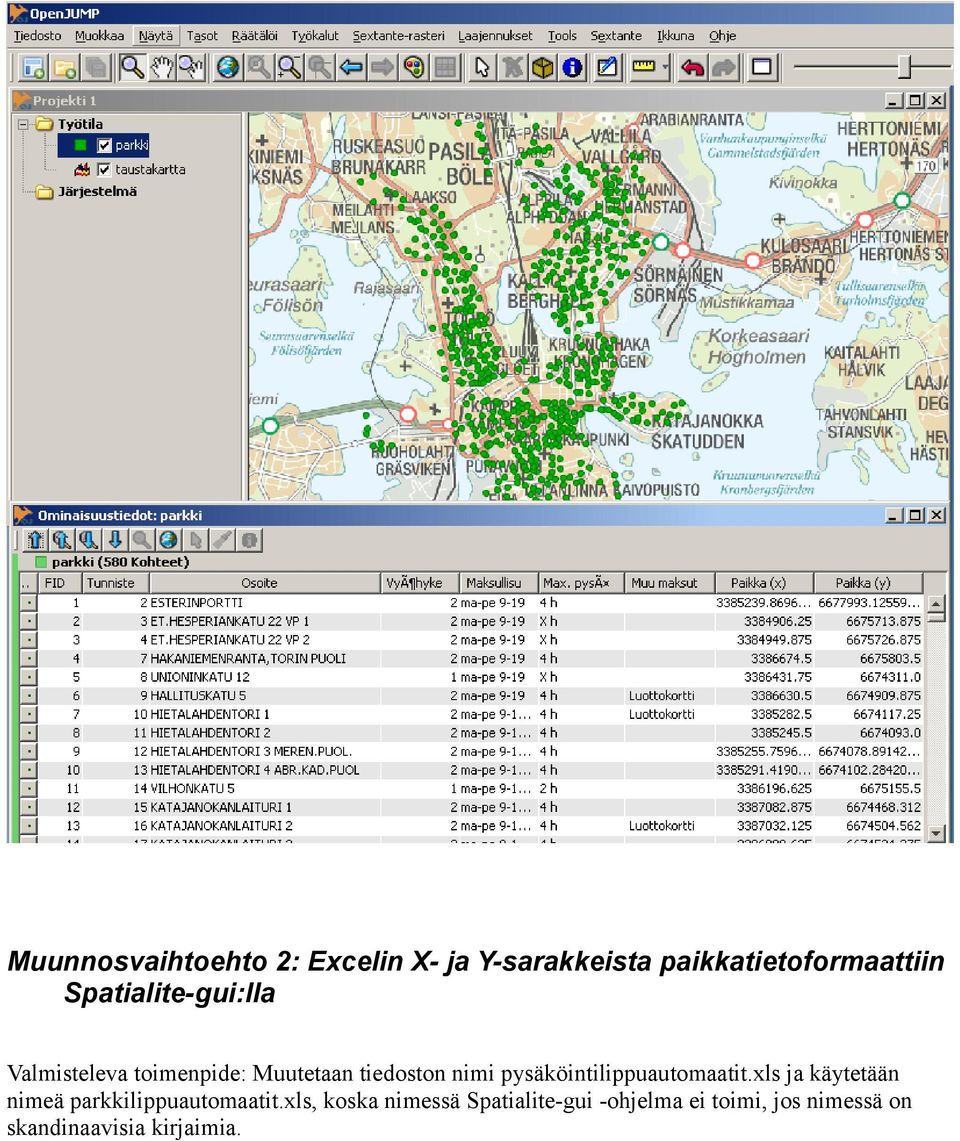
Task: Toggle visibility checkbox of taustakartta layer
Action: (103, 170)
